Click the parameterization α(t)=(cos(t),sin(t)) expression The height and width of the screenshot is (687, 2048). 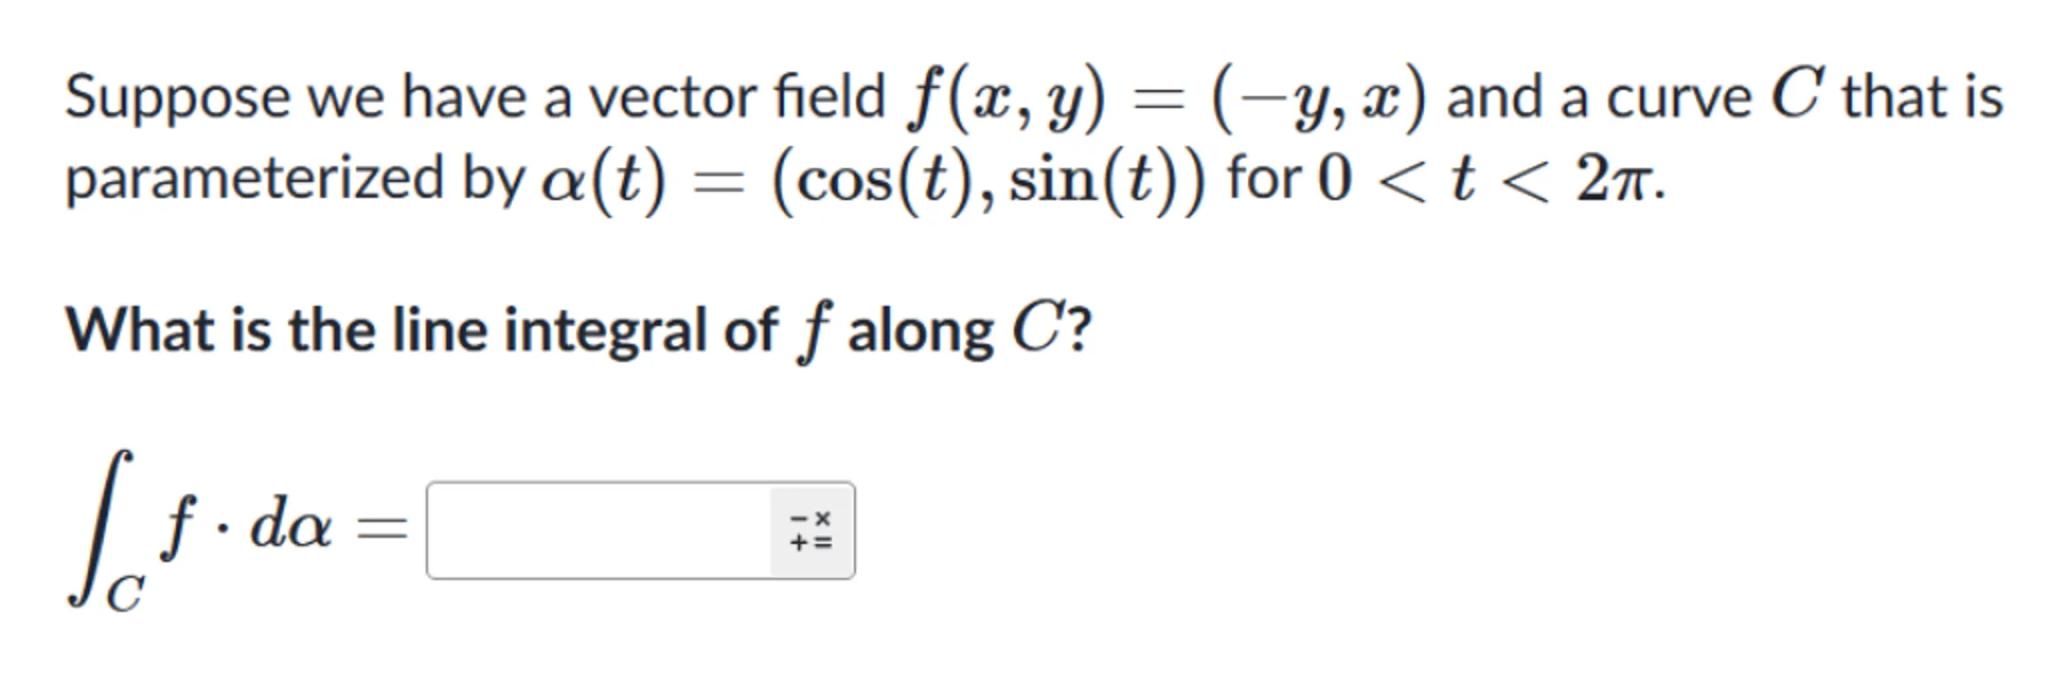[873, 181]
